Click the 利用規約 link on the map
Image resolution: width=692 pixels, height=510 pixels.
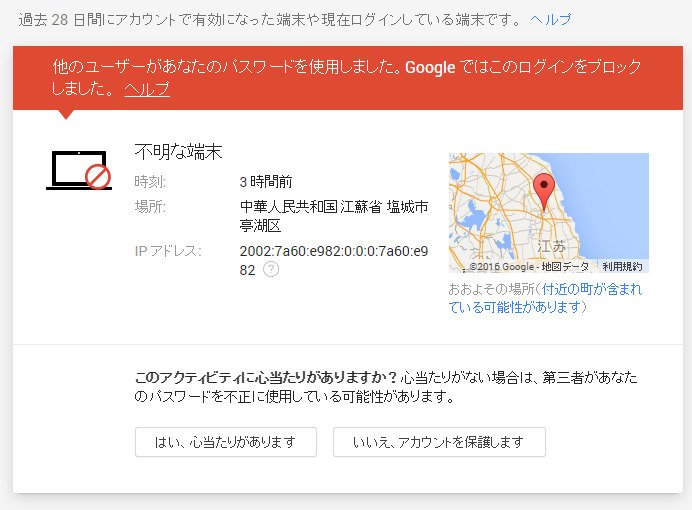[x=623, y=267]
